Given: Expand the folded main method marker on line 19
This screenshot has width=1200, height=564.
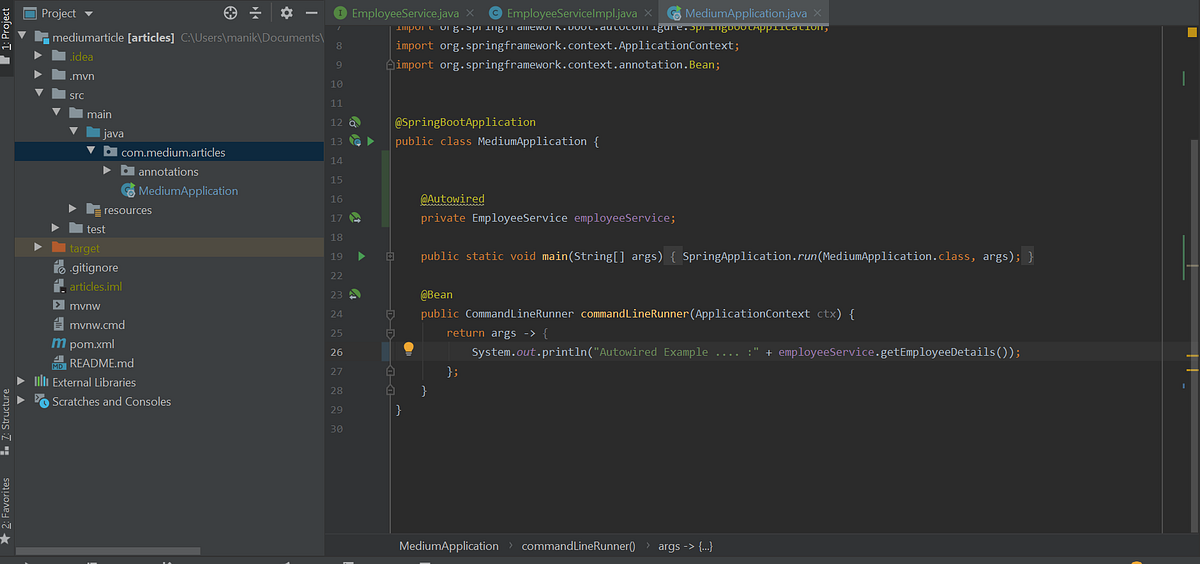Looking at the screenshot, I should [390, 256].
